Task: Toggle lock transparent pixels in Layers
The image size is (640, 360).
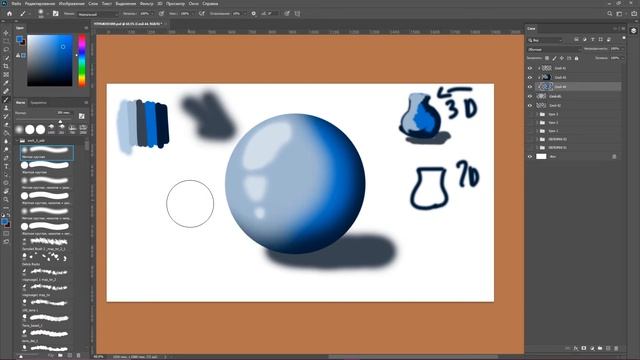Action: (x=547, y=58)
